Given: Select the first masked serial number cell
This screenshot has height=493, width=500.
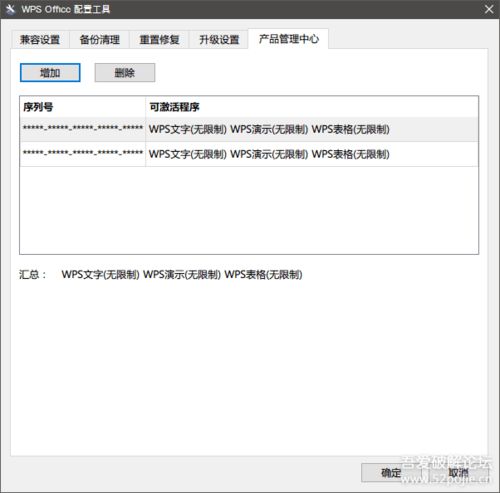Looking at the screenshot, I should click(83, 129).
